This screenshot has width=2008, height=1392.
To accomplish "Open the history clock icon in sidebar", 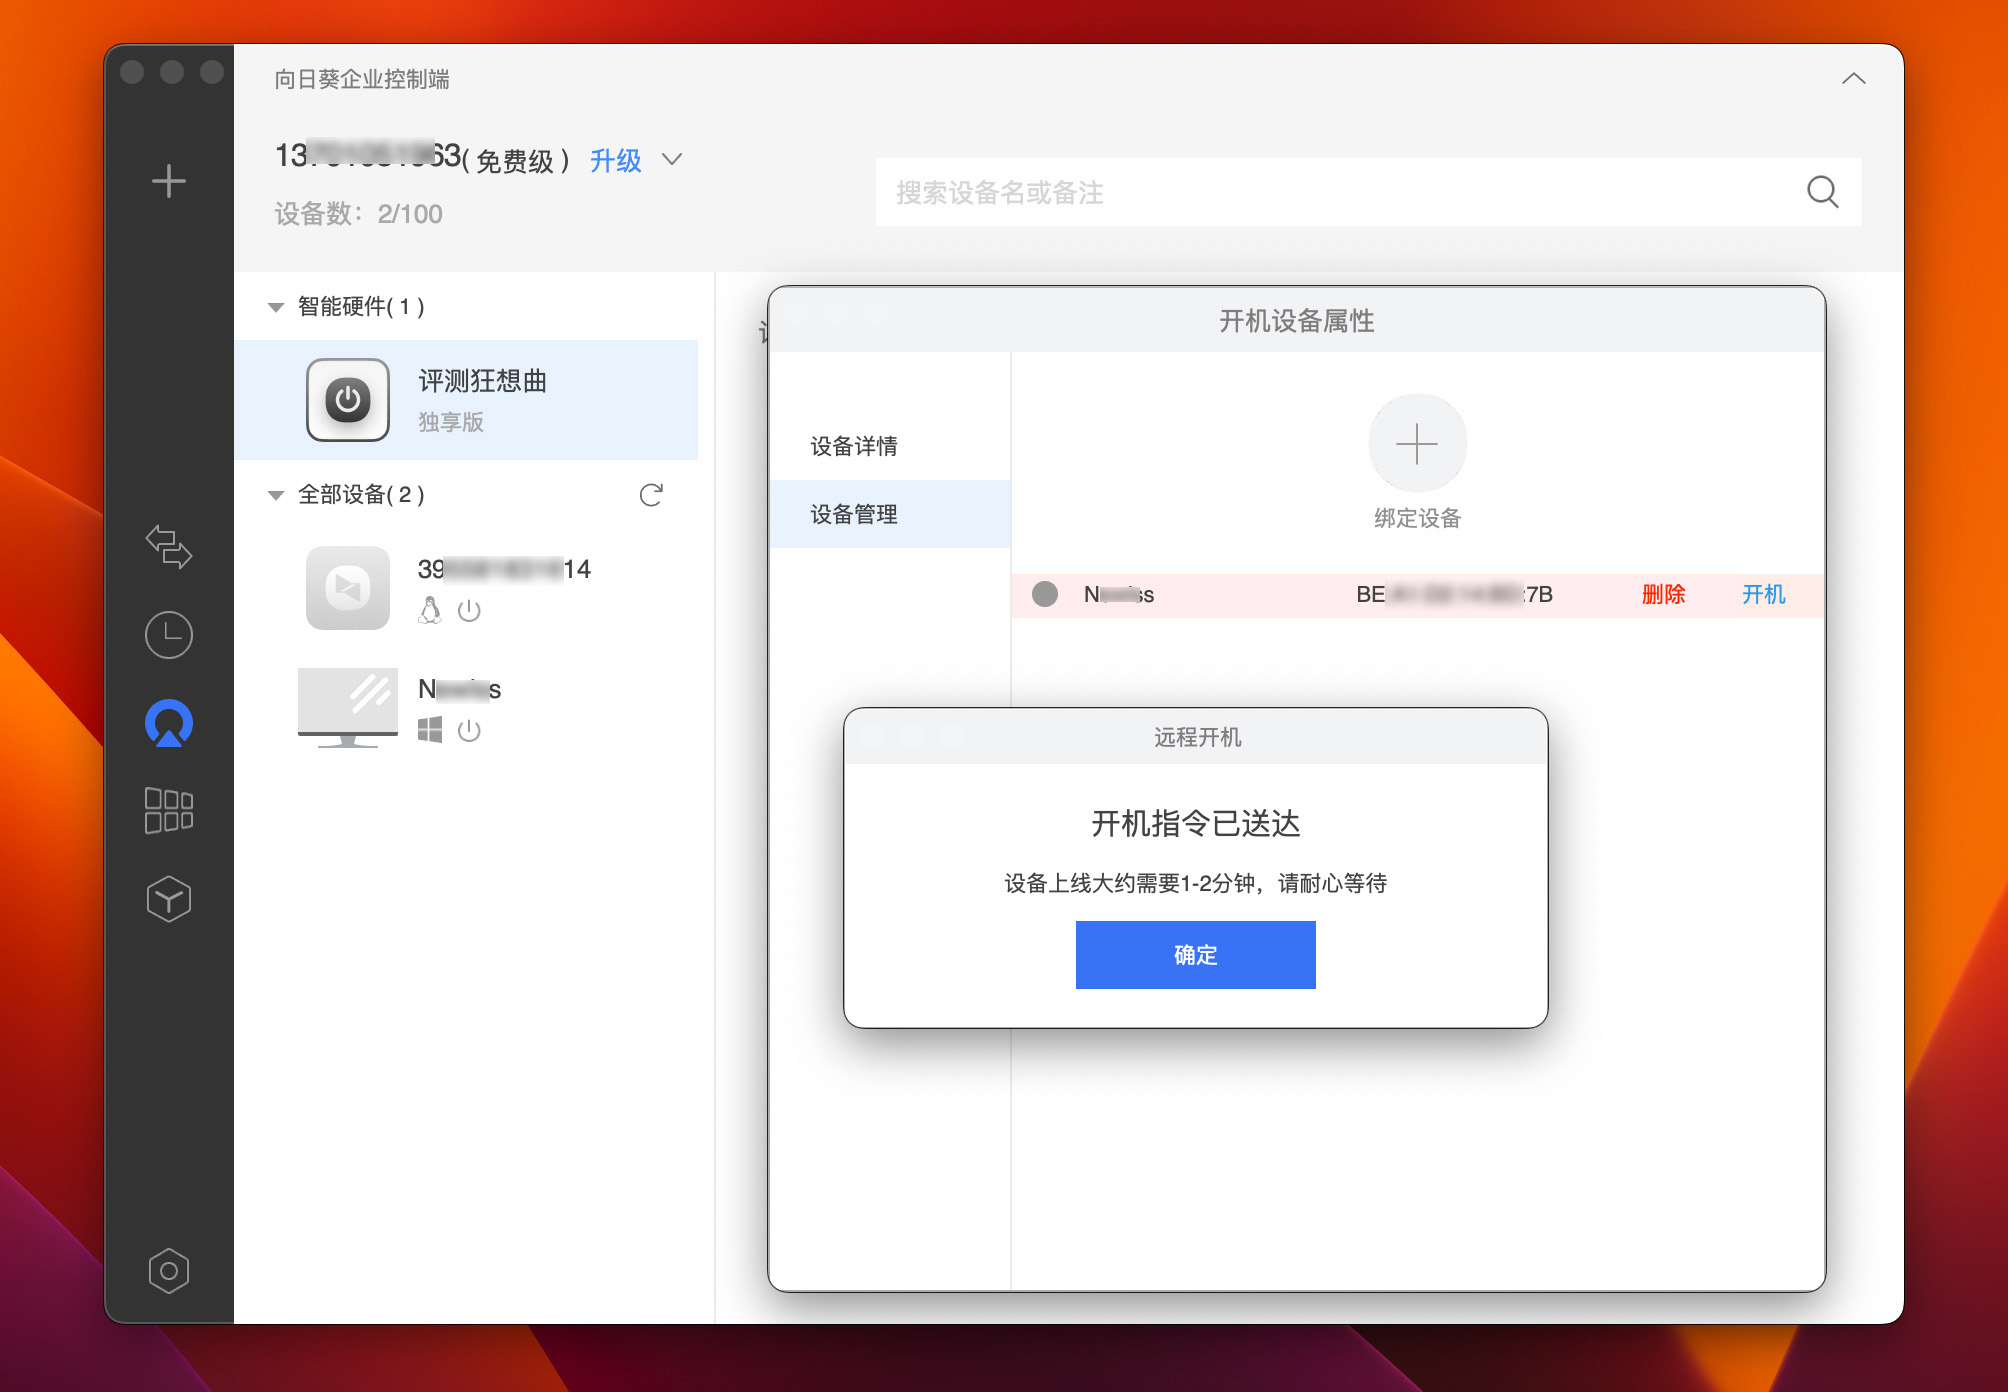I will pos(169,635).
